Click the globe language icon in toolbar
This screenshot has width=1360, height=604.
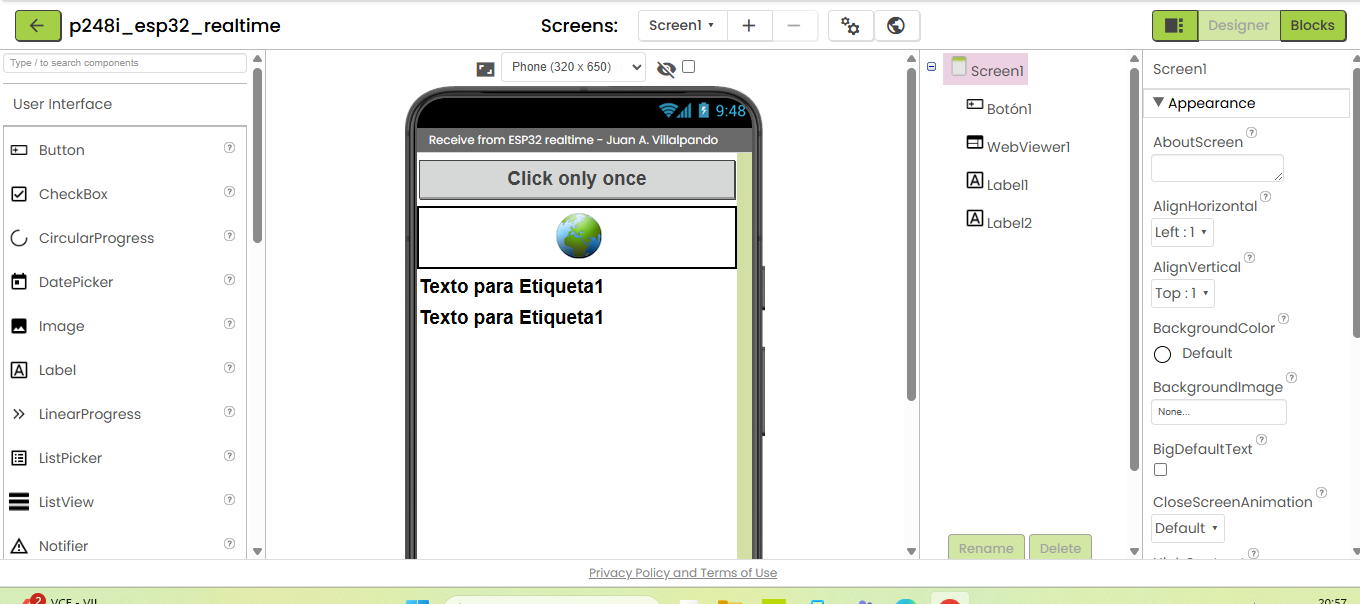897,26
